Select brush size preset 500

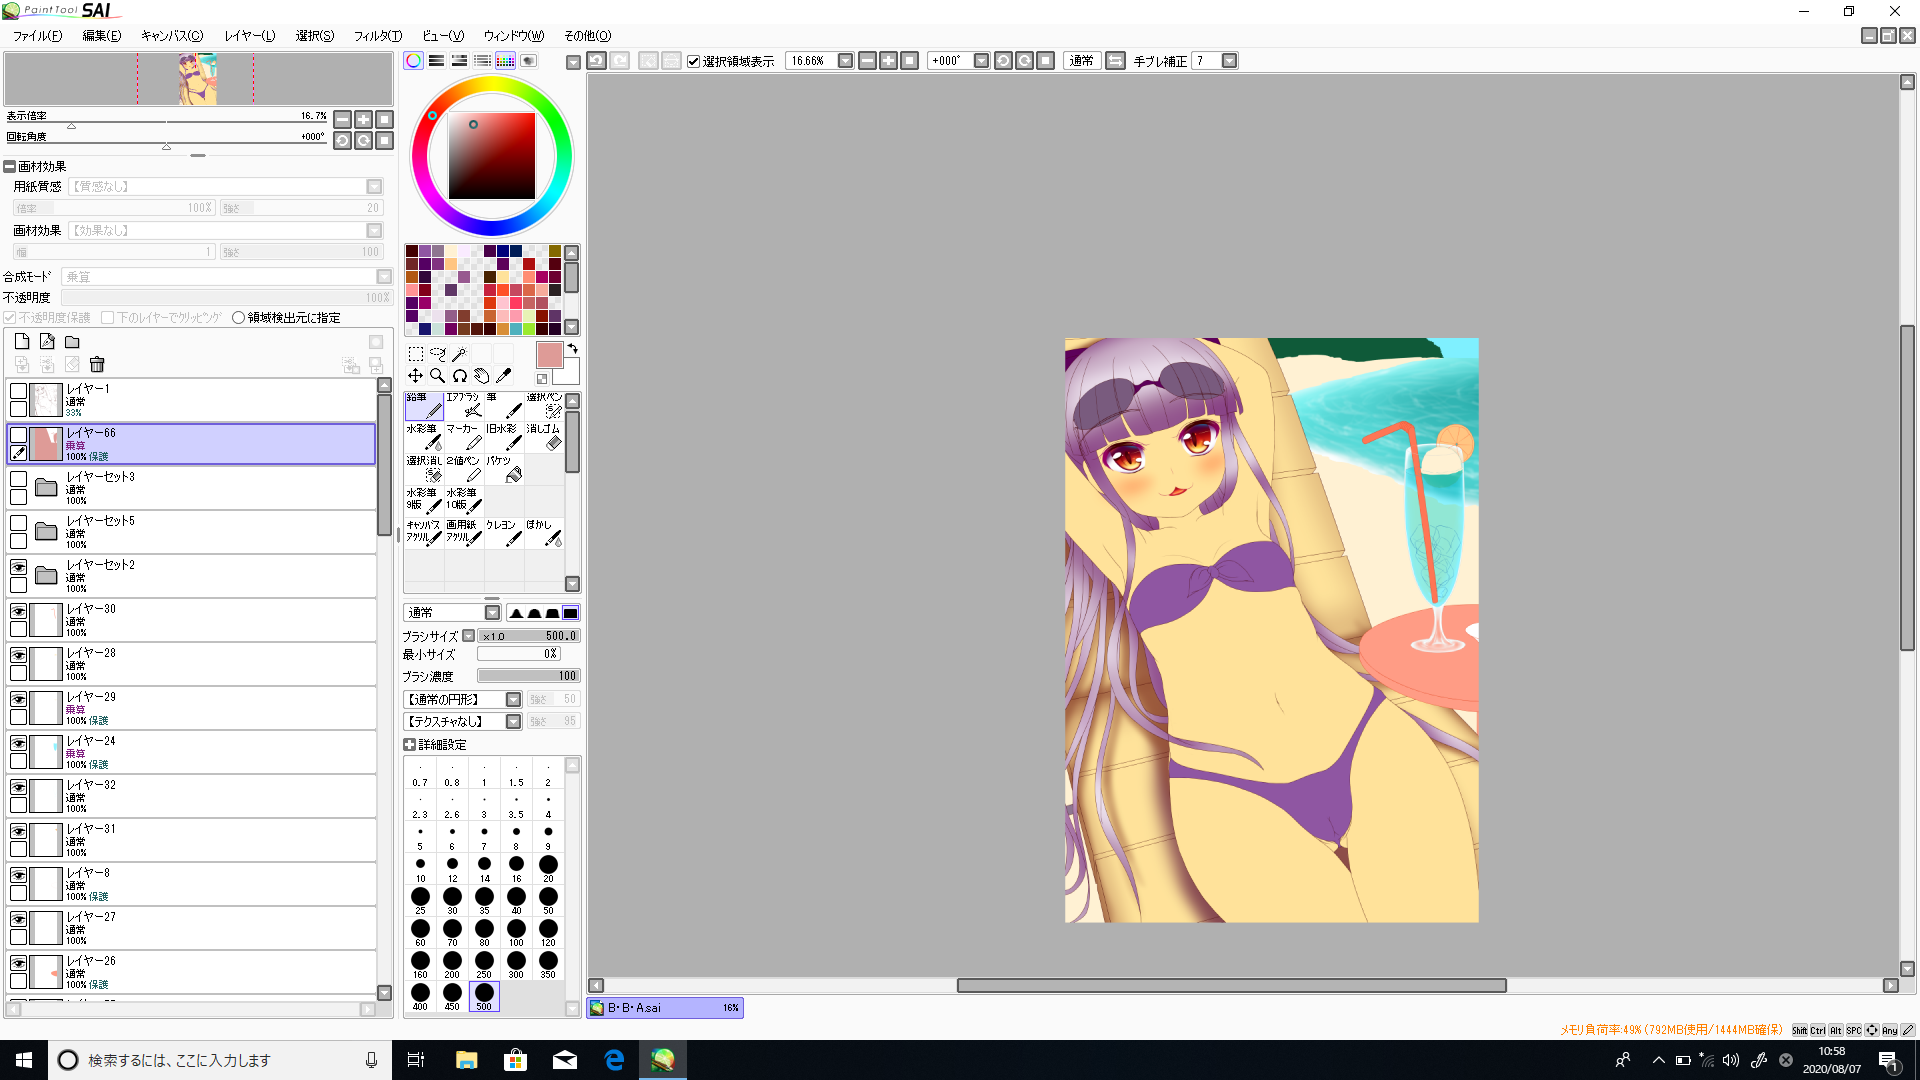pyautogui.click(x=484, y=996)
